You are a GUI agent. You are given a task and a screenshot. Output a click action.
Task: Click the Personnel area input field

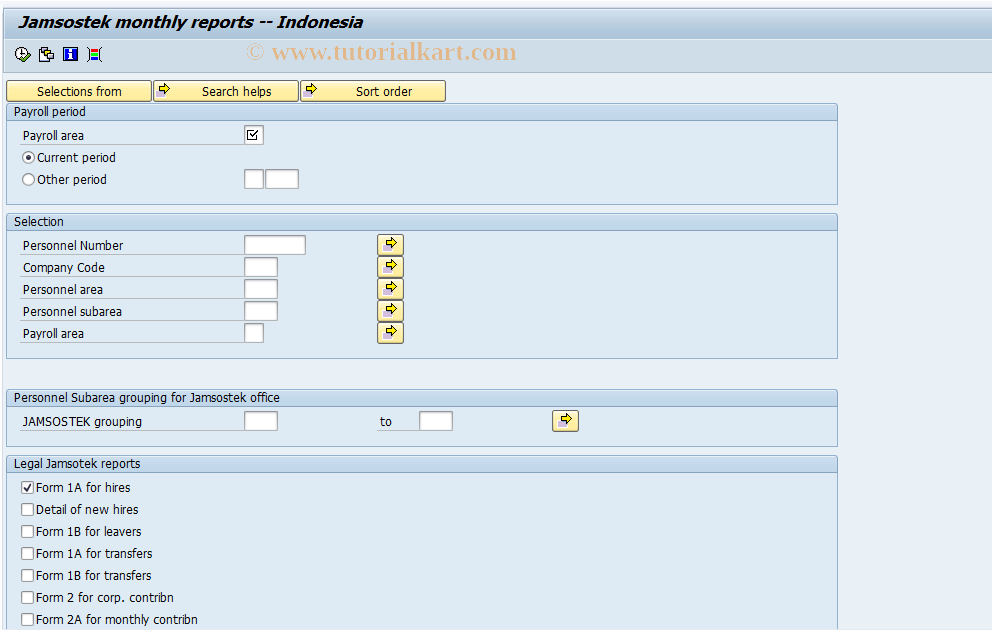click(261, 290)
